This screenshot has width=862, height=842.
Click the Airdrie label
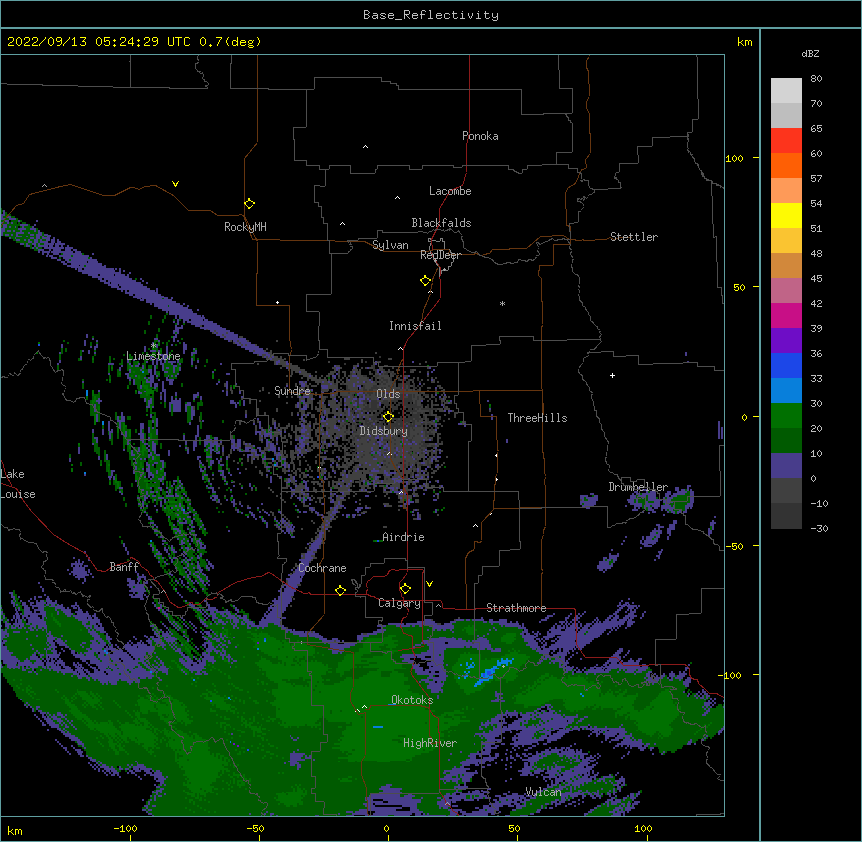(404, 537)
